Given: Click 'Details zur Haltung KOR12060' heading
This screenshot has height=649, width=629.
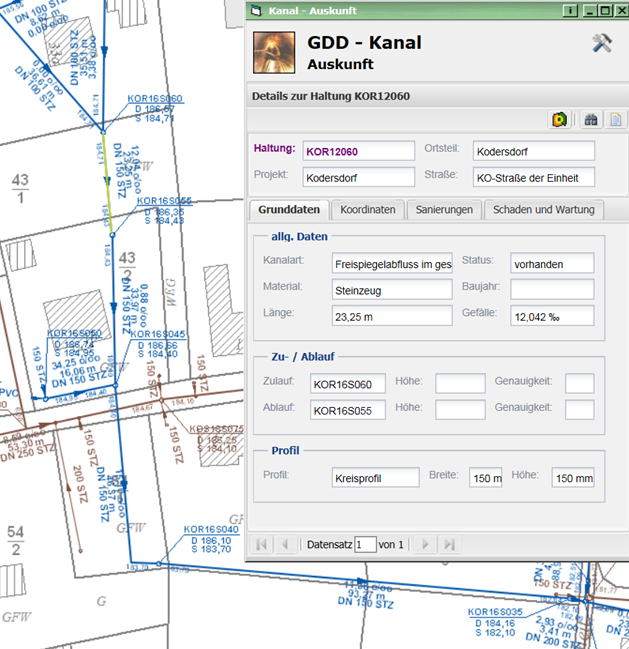Looking at the screenshot, I should tap(331, 96).
